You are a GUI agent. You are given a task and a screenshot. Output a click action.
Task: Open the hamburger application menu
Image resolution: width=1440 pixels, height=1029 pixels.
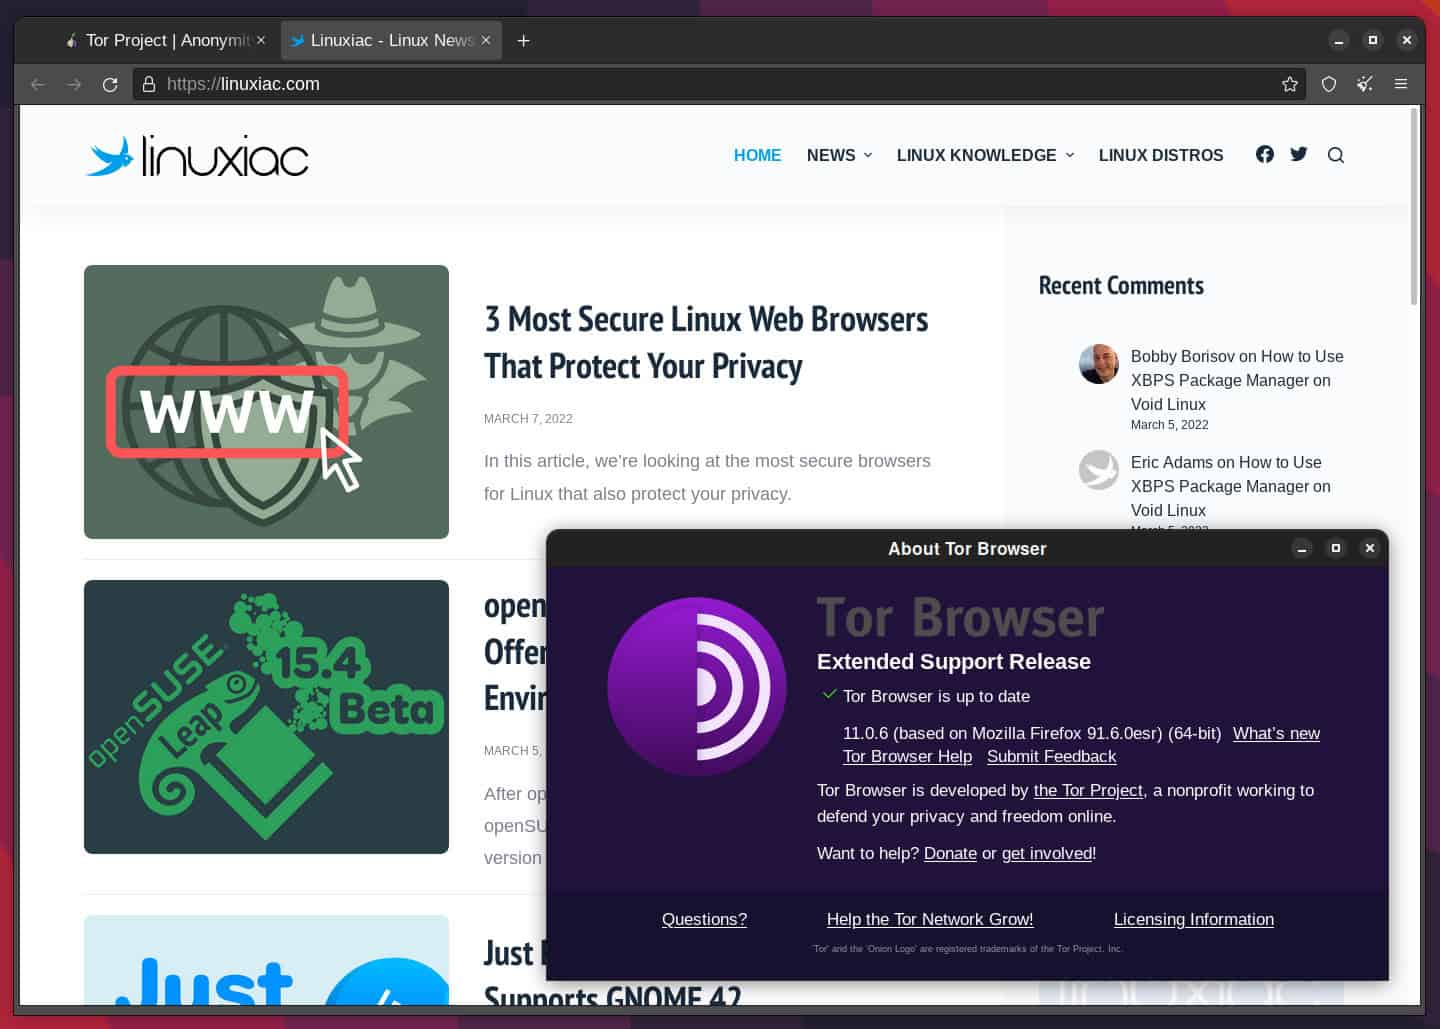[x=1401, y=84]
